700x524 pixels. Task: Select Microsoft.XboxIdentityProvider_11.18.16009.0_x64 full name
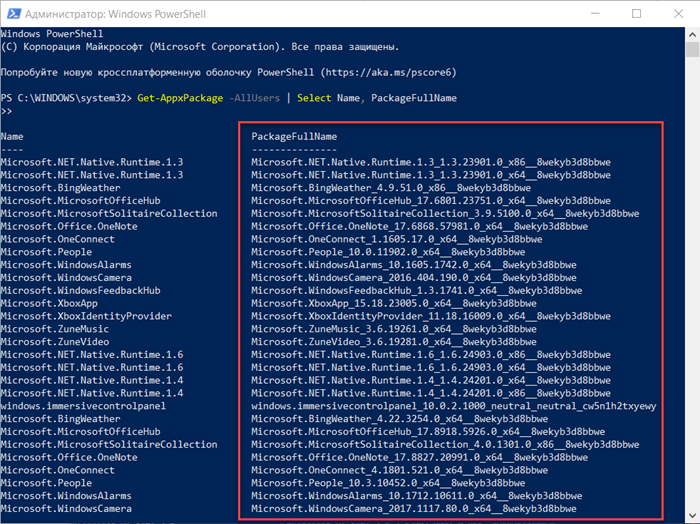click(x=431, y=316)
